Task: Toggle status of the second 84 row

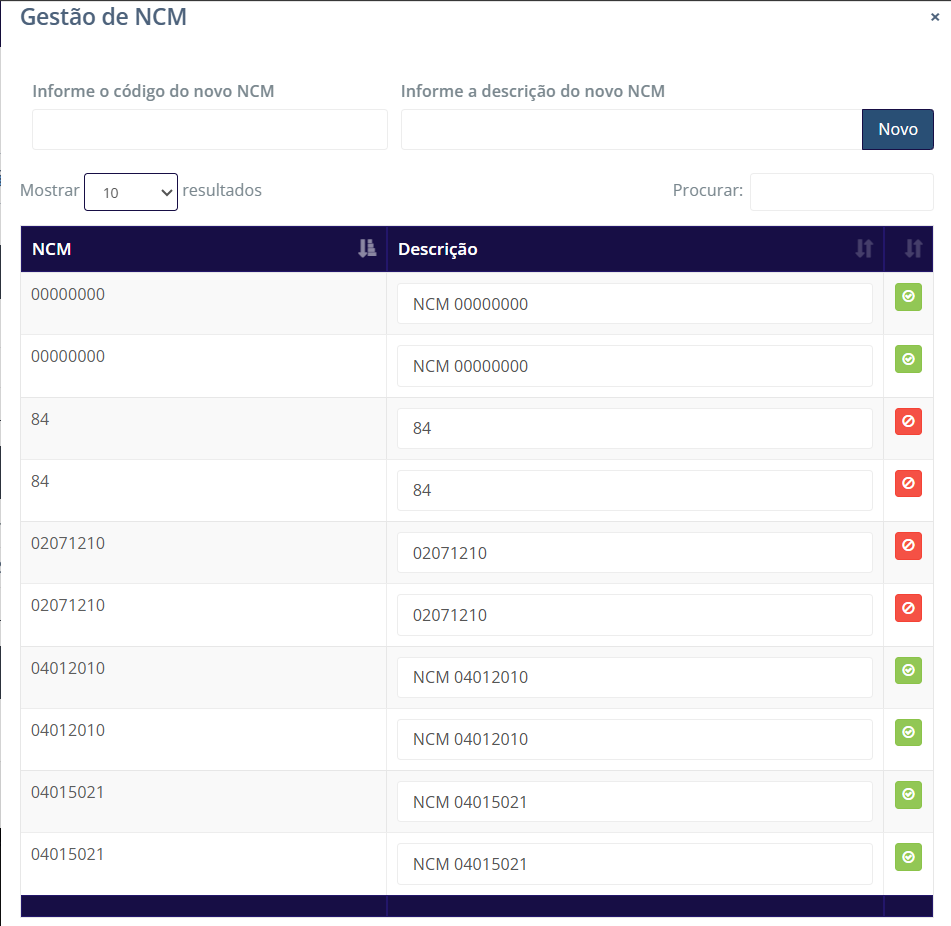Action: (908, 484)
